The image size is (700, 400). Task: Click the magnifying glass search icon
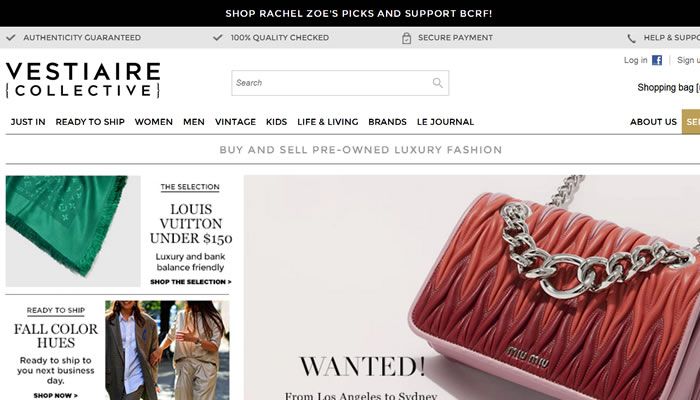point(438,83)
